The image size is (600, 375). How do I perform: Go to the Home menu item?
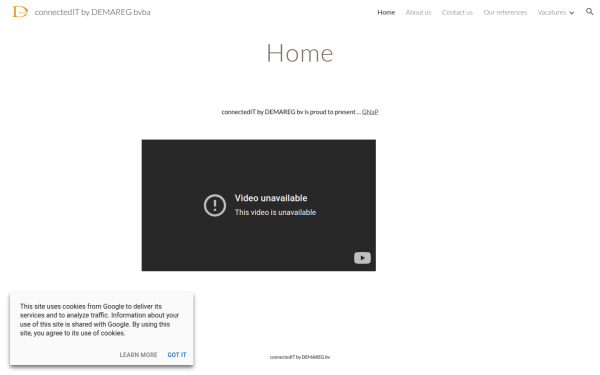(x=386, y=12)
